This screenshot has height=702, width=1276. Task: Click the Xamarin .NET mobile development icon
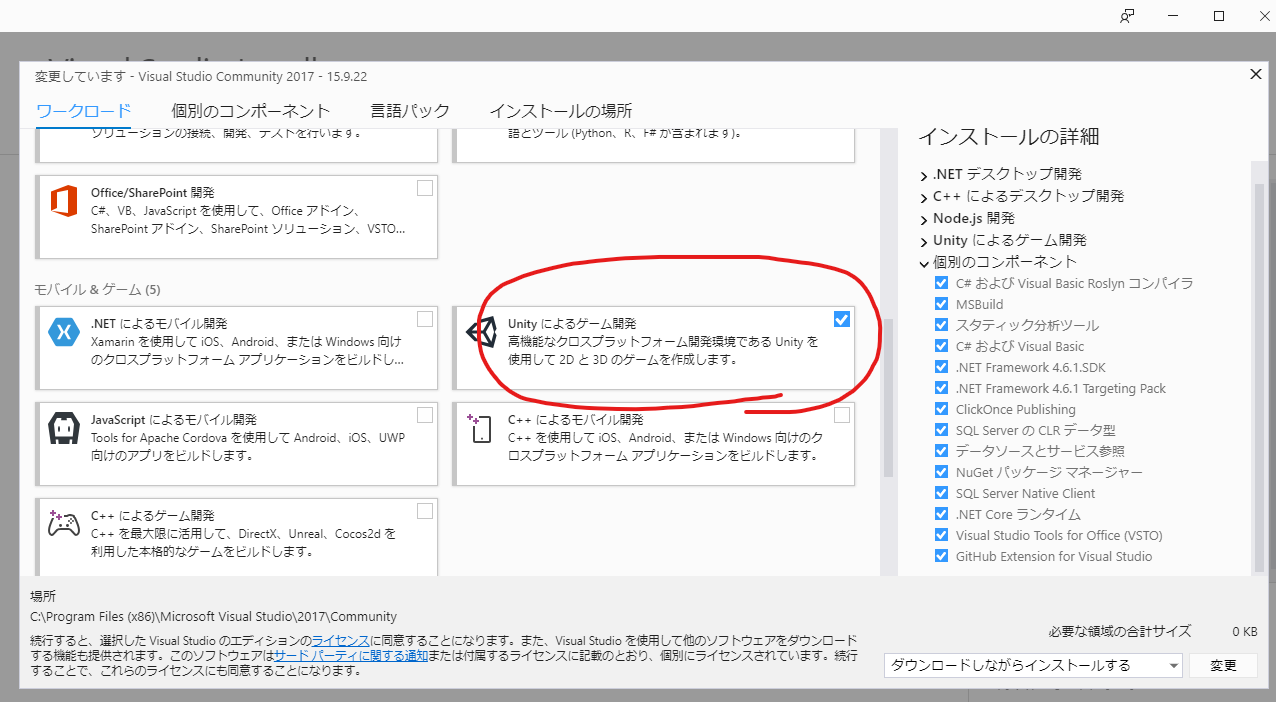click(65, 333)
